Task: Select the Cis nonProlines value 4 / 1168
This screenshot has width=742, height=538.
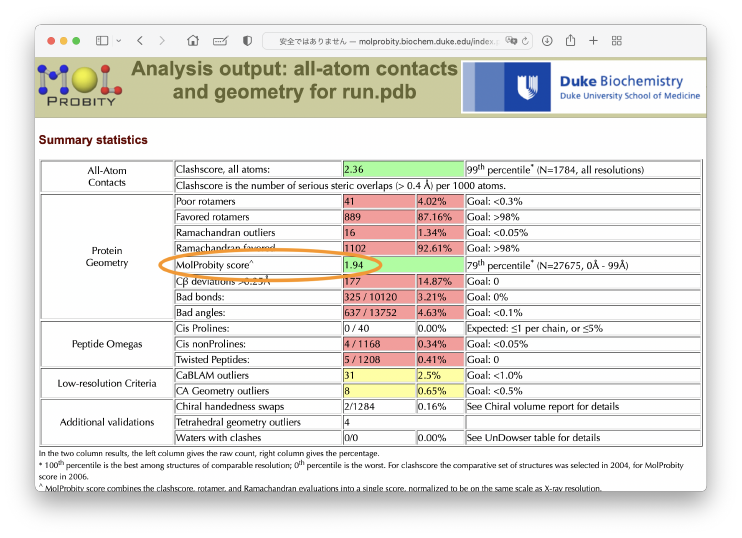Action: [362, 344]
